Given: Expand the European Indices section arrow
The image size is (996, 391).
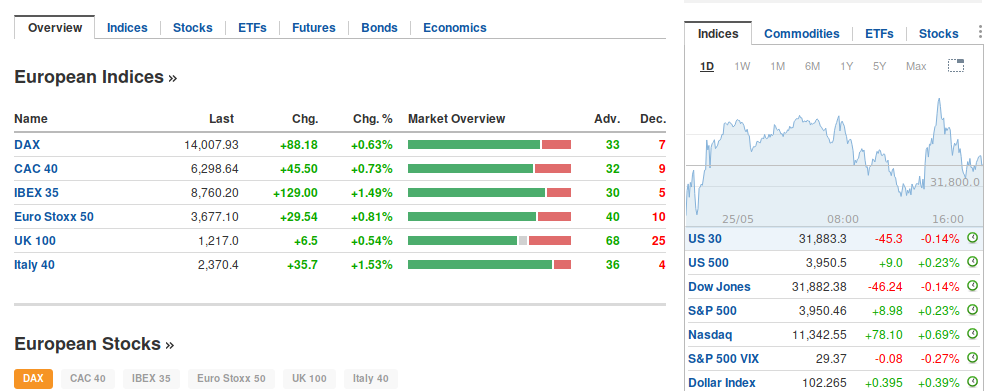Looking at the screenshot, I should coord(172,78).
